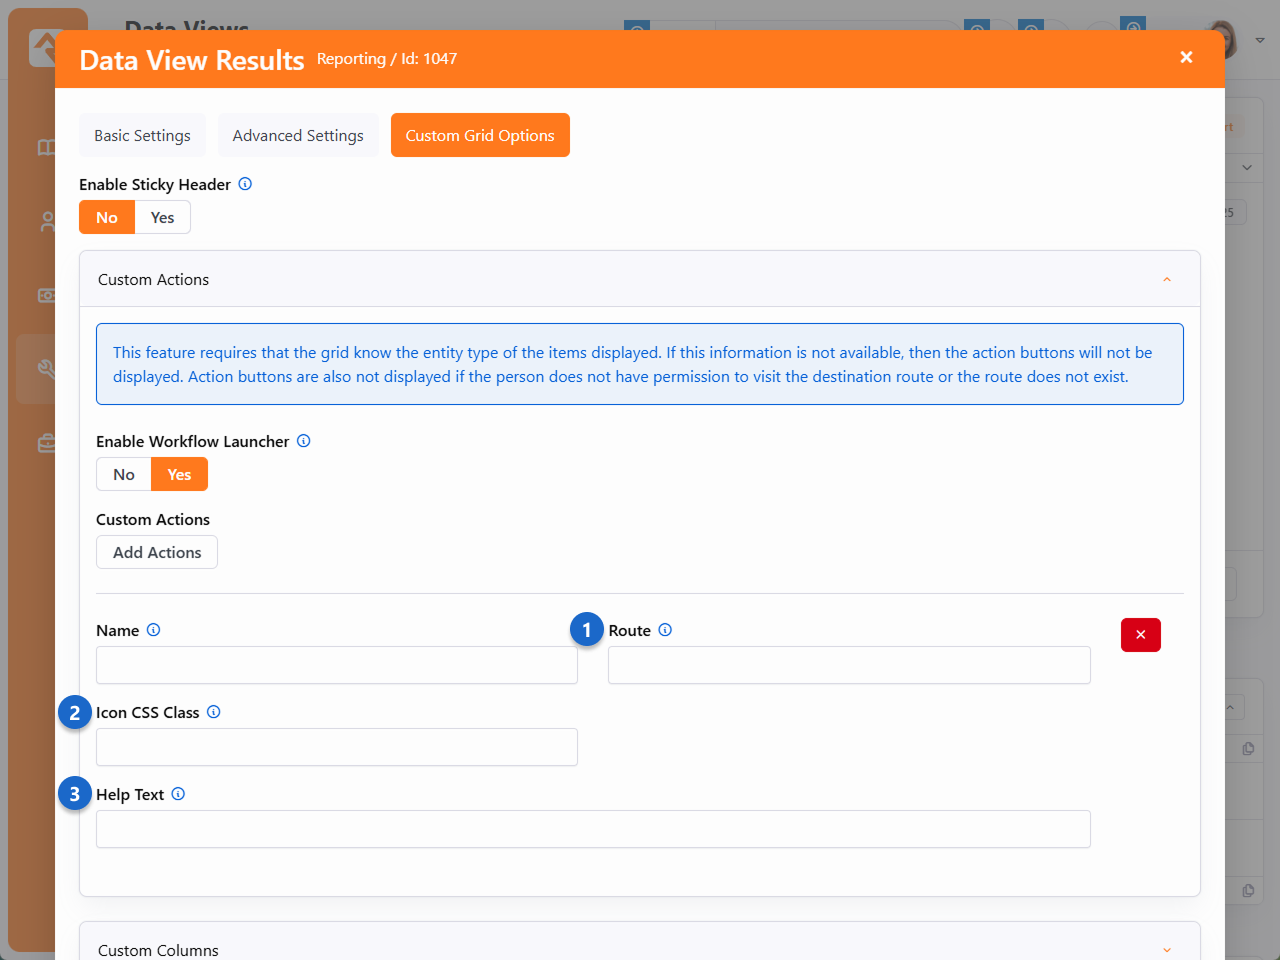Delete the custom action with red X
Image resolution: width=1280 pixels, height=960 pixels.
[x=1140, y=635]
